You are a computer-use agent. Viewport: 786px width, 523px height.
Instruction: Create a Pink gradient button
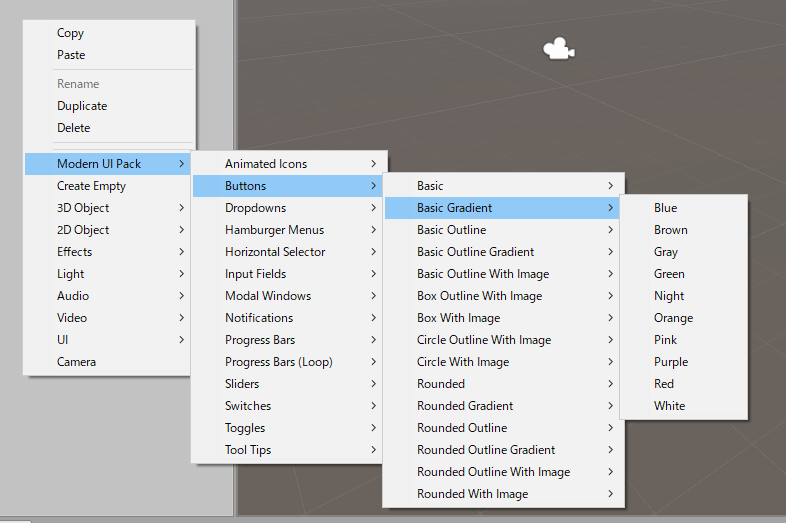[x=684, y=340]
